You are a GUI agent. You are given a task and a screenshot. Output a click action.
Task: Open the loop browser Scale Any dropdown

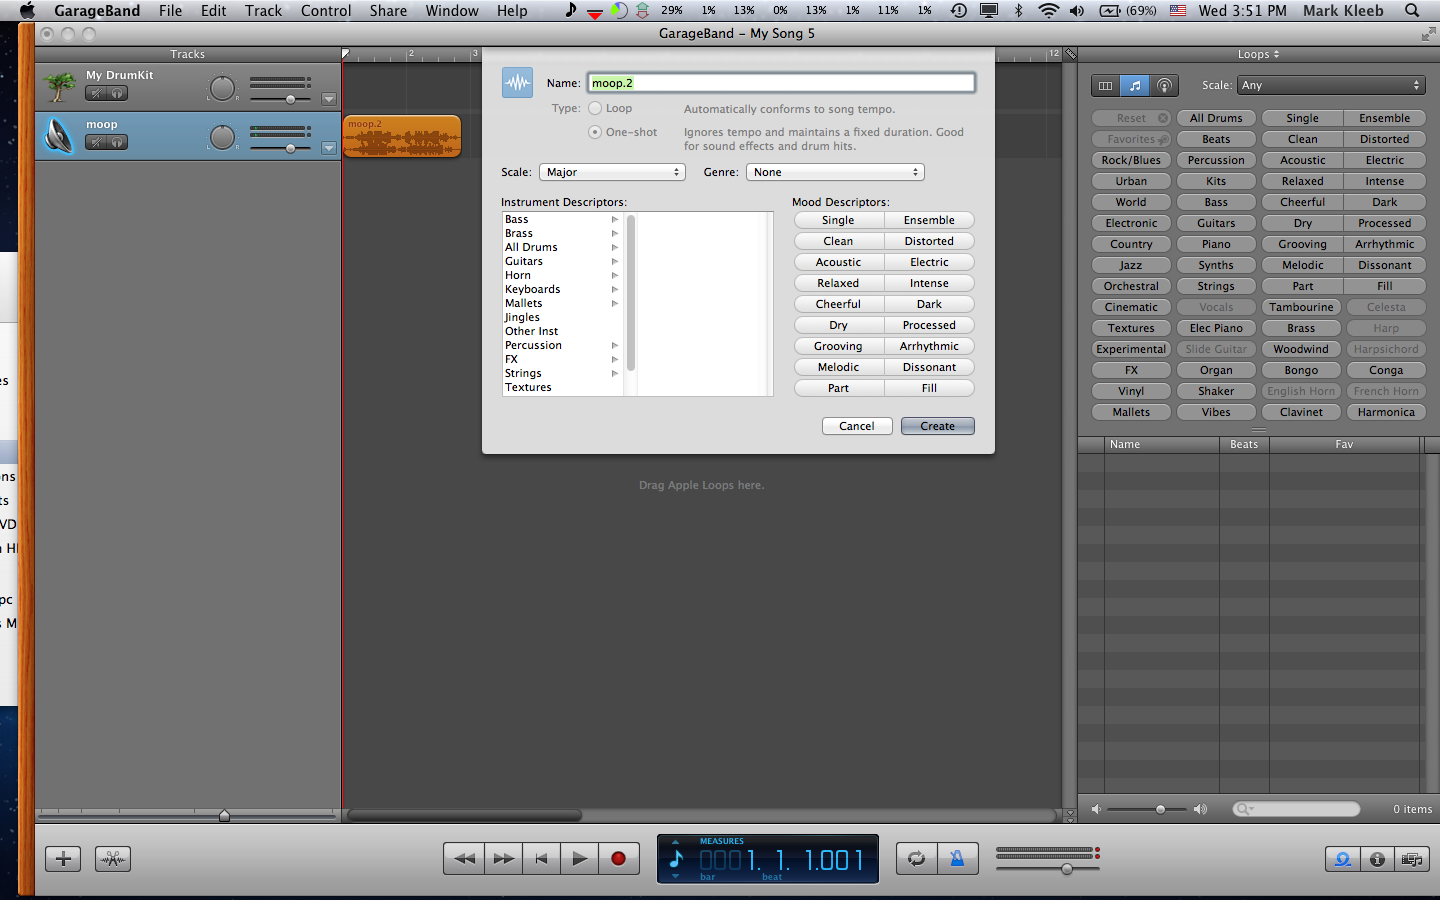click(x=1330, y=85)
